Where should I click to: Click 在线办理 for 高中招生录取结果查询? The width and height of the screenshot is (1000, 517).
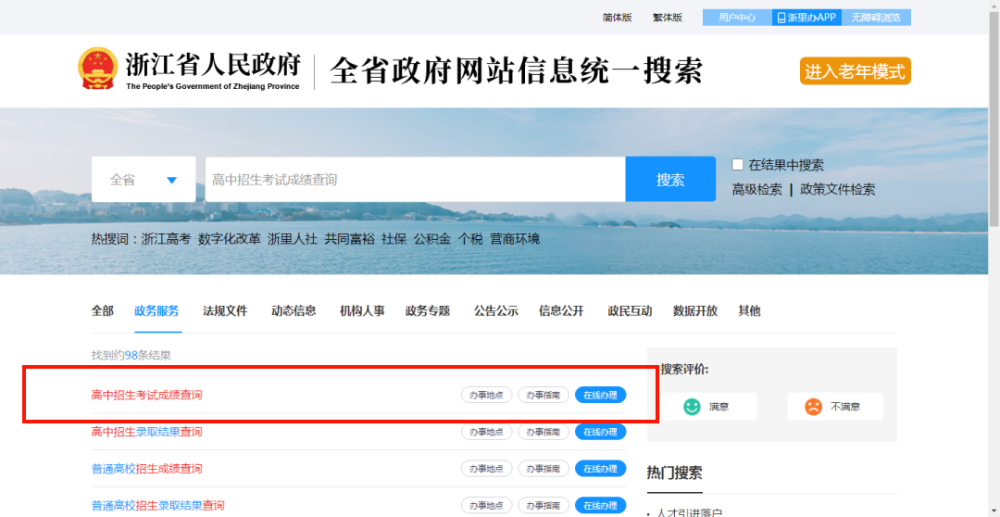601,432
